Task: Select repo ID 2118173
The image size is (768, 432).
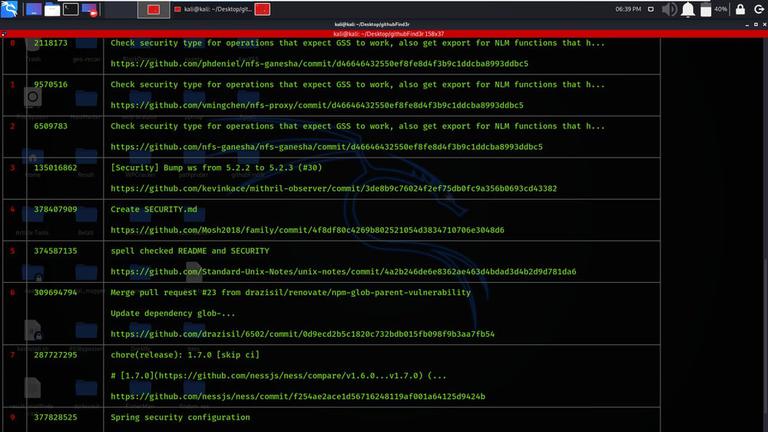Action: coord(51,43)
